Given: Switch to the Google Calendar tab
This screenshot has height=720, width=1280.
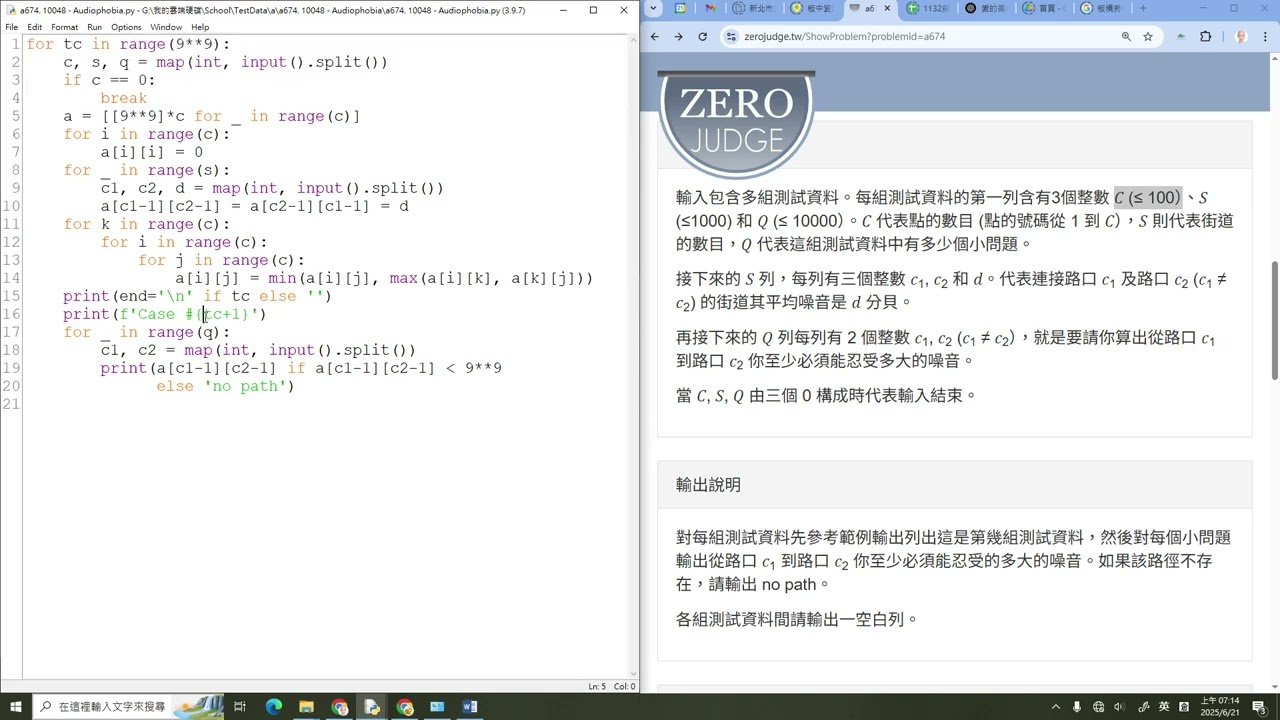Looking at the screenshot, I should [681, 8].
